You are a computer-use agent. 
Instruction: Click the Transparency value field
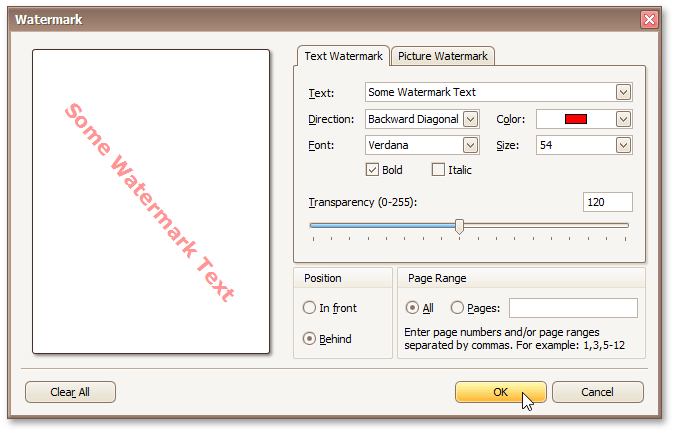click(x=607, y=202)
